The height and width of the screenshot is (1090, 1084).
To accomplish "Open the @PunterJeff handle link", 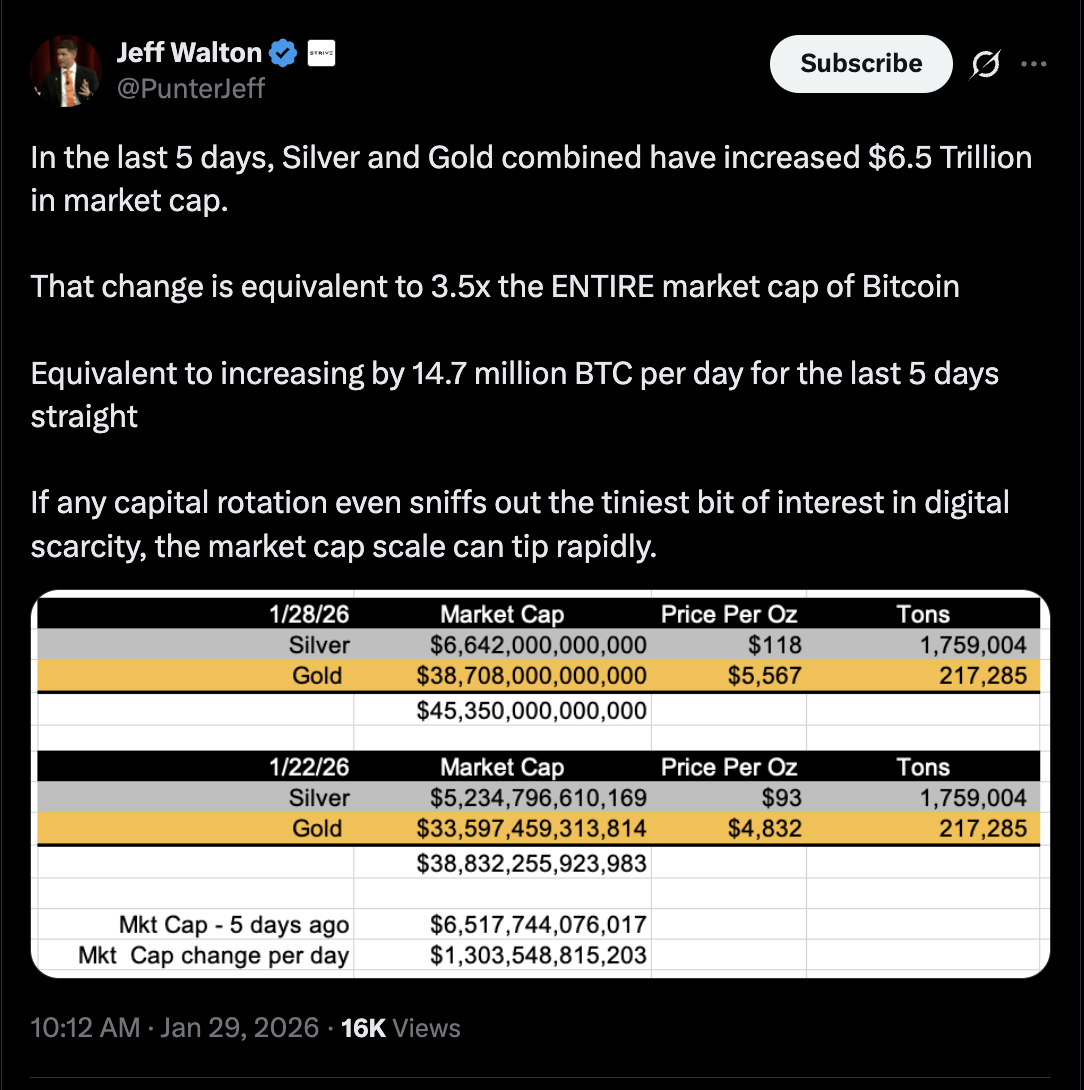I will pos(191,88).
